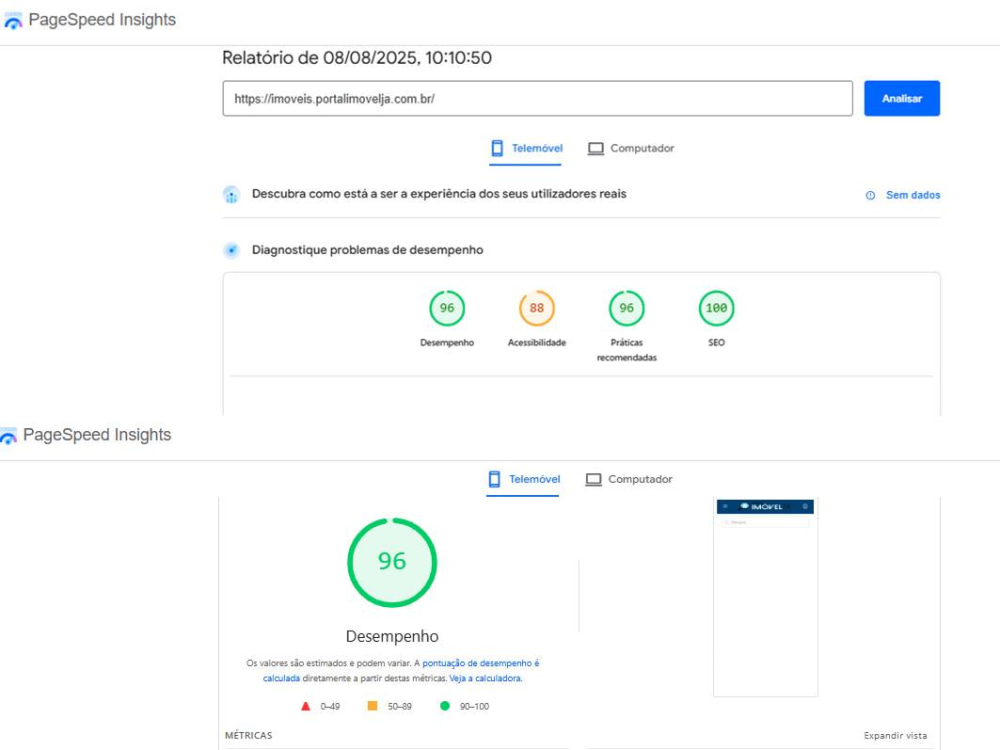
Task: Click the green circle 90–100 legend marker
Action: click(x=445, y=705)
